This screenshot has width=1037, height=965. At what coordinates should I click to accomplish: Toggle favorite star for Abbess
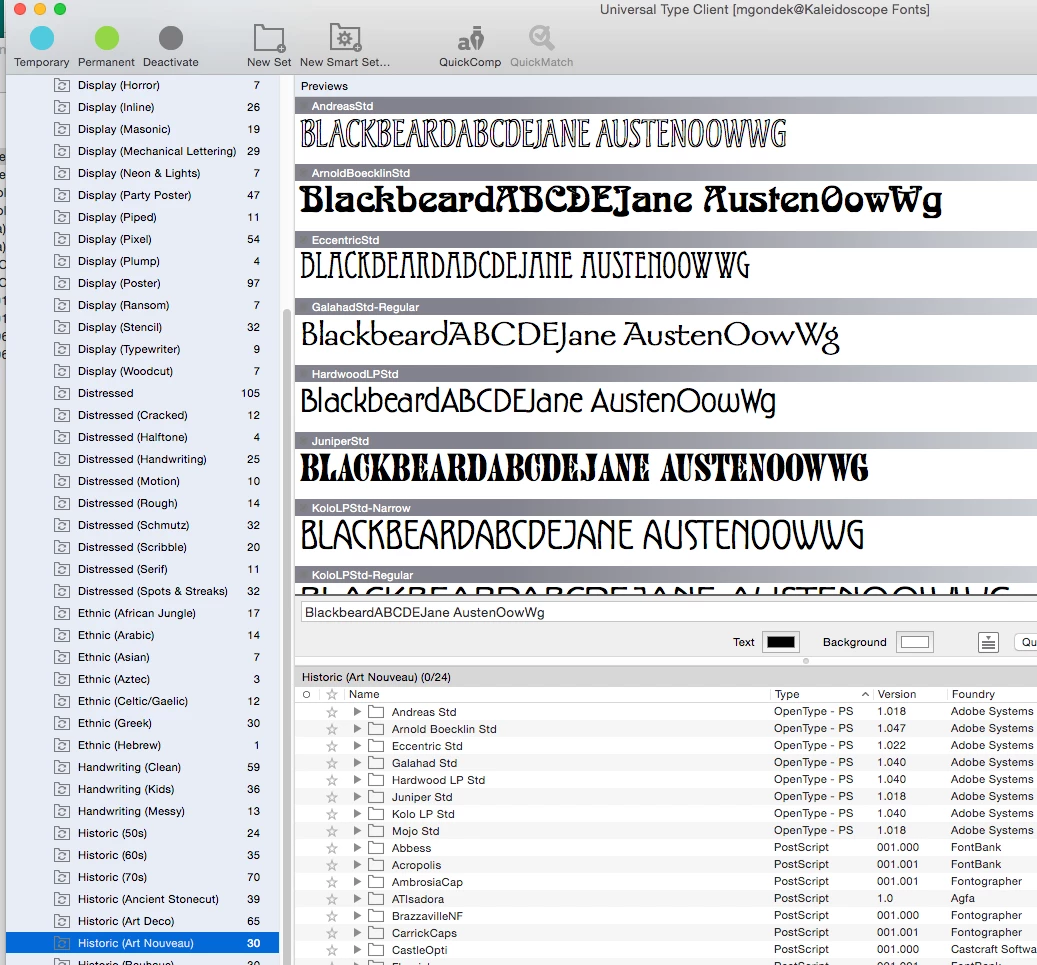[332, 848]
